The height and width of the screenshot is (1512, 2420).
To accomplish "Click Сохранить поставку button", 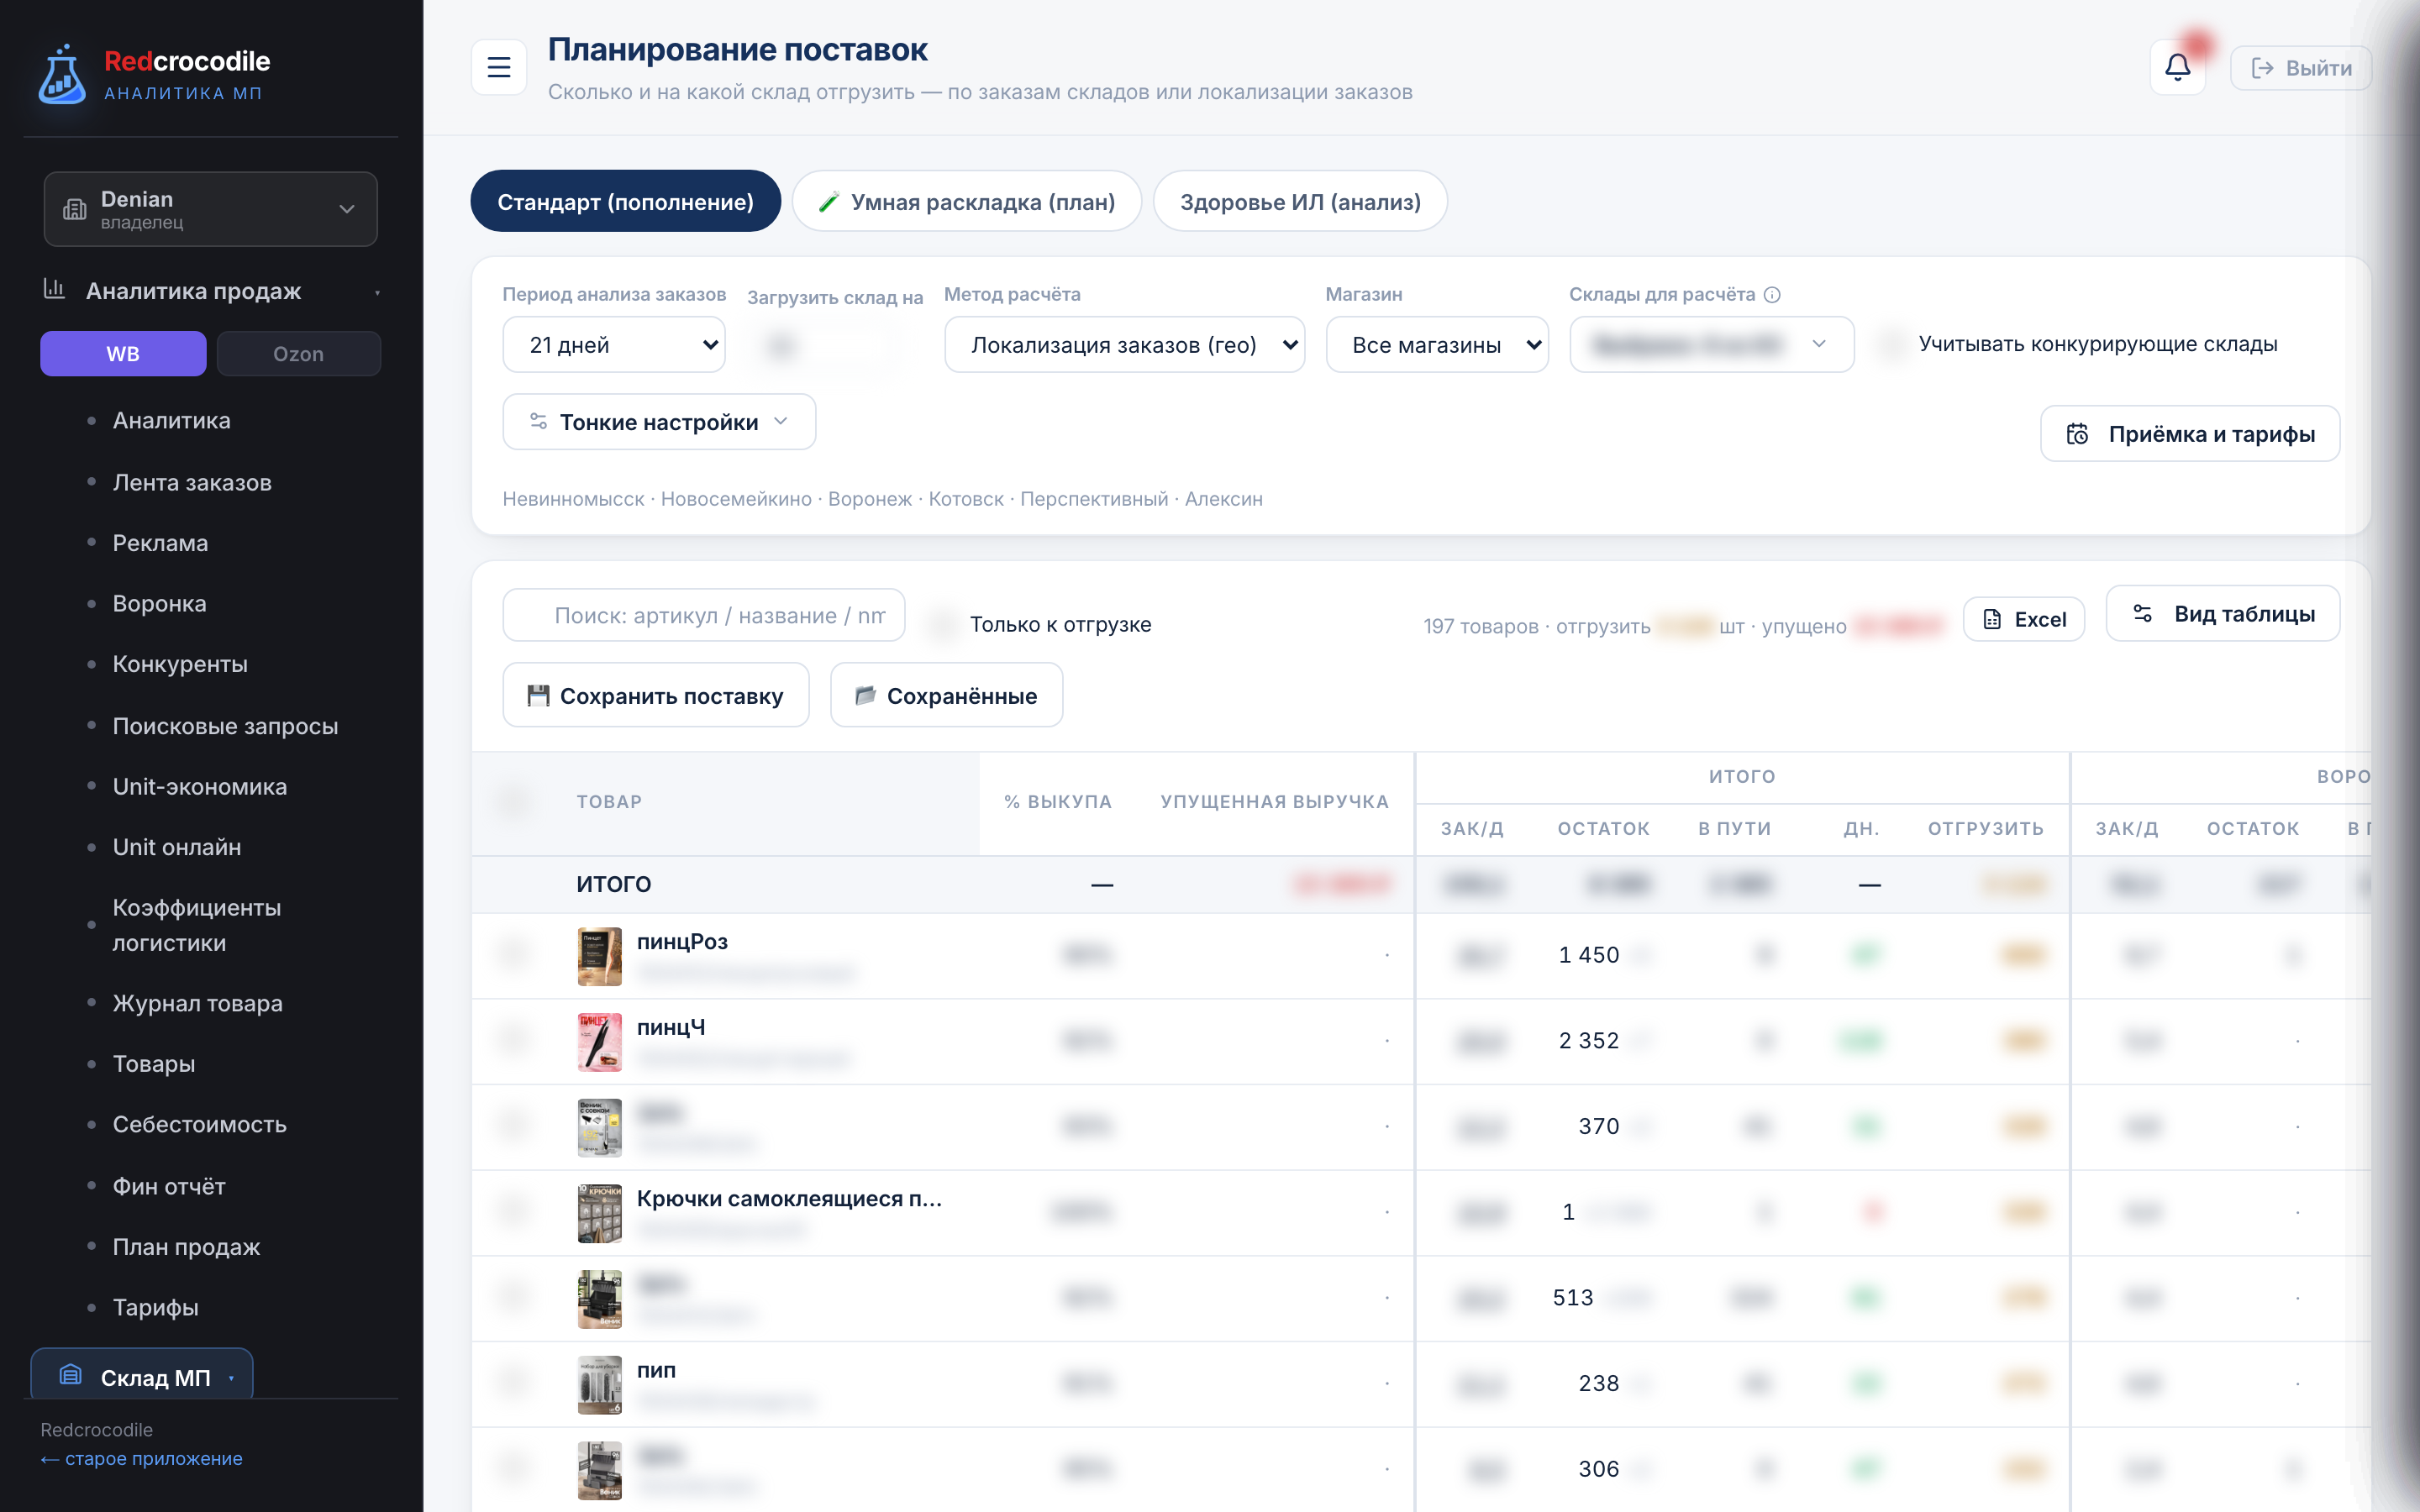I will tap(656, 695).
